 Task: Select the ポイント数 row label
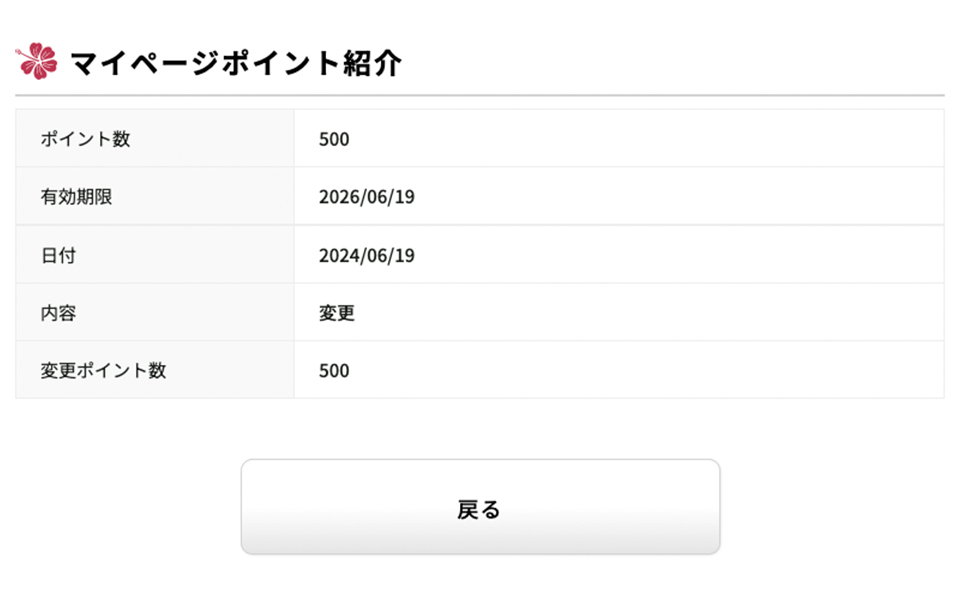click(x=86, y=139)
